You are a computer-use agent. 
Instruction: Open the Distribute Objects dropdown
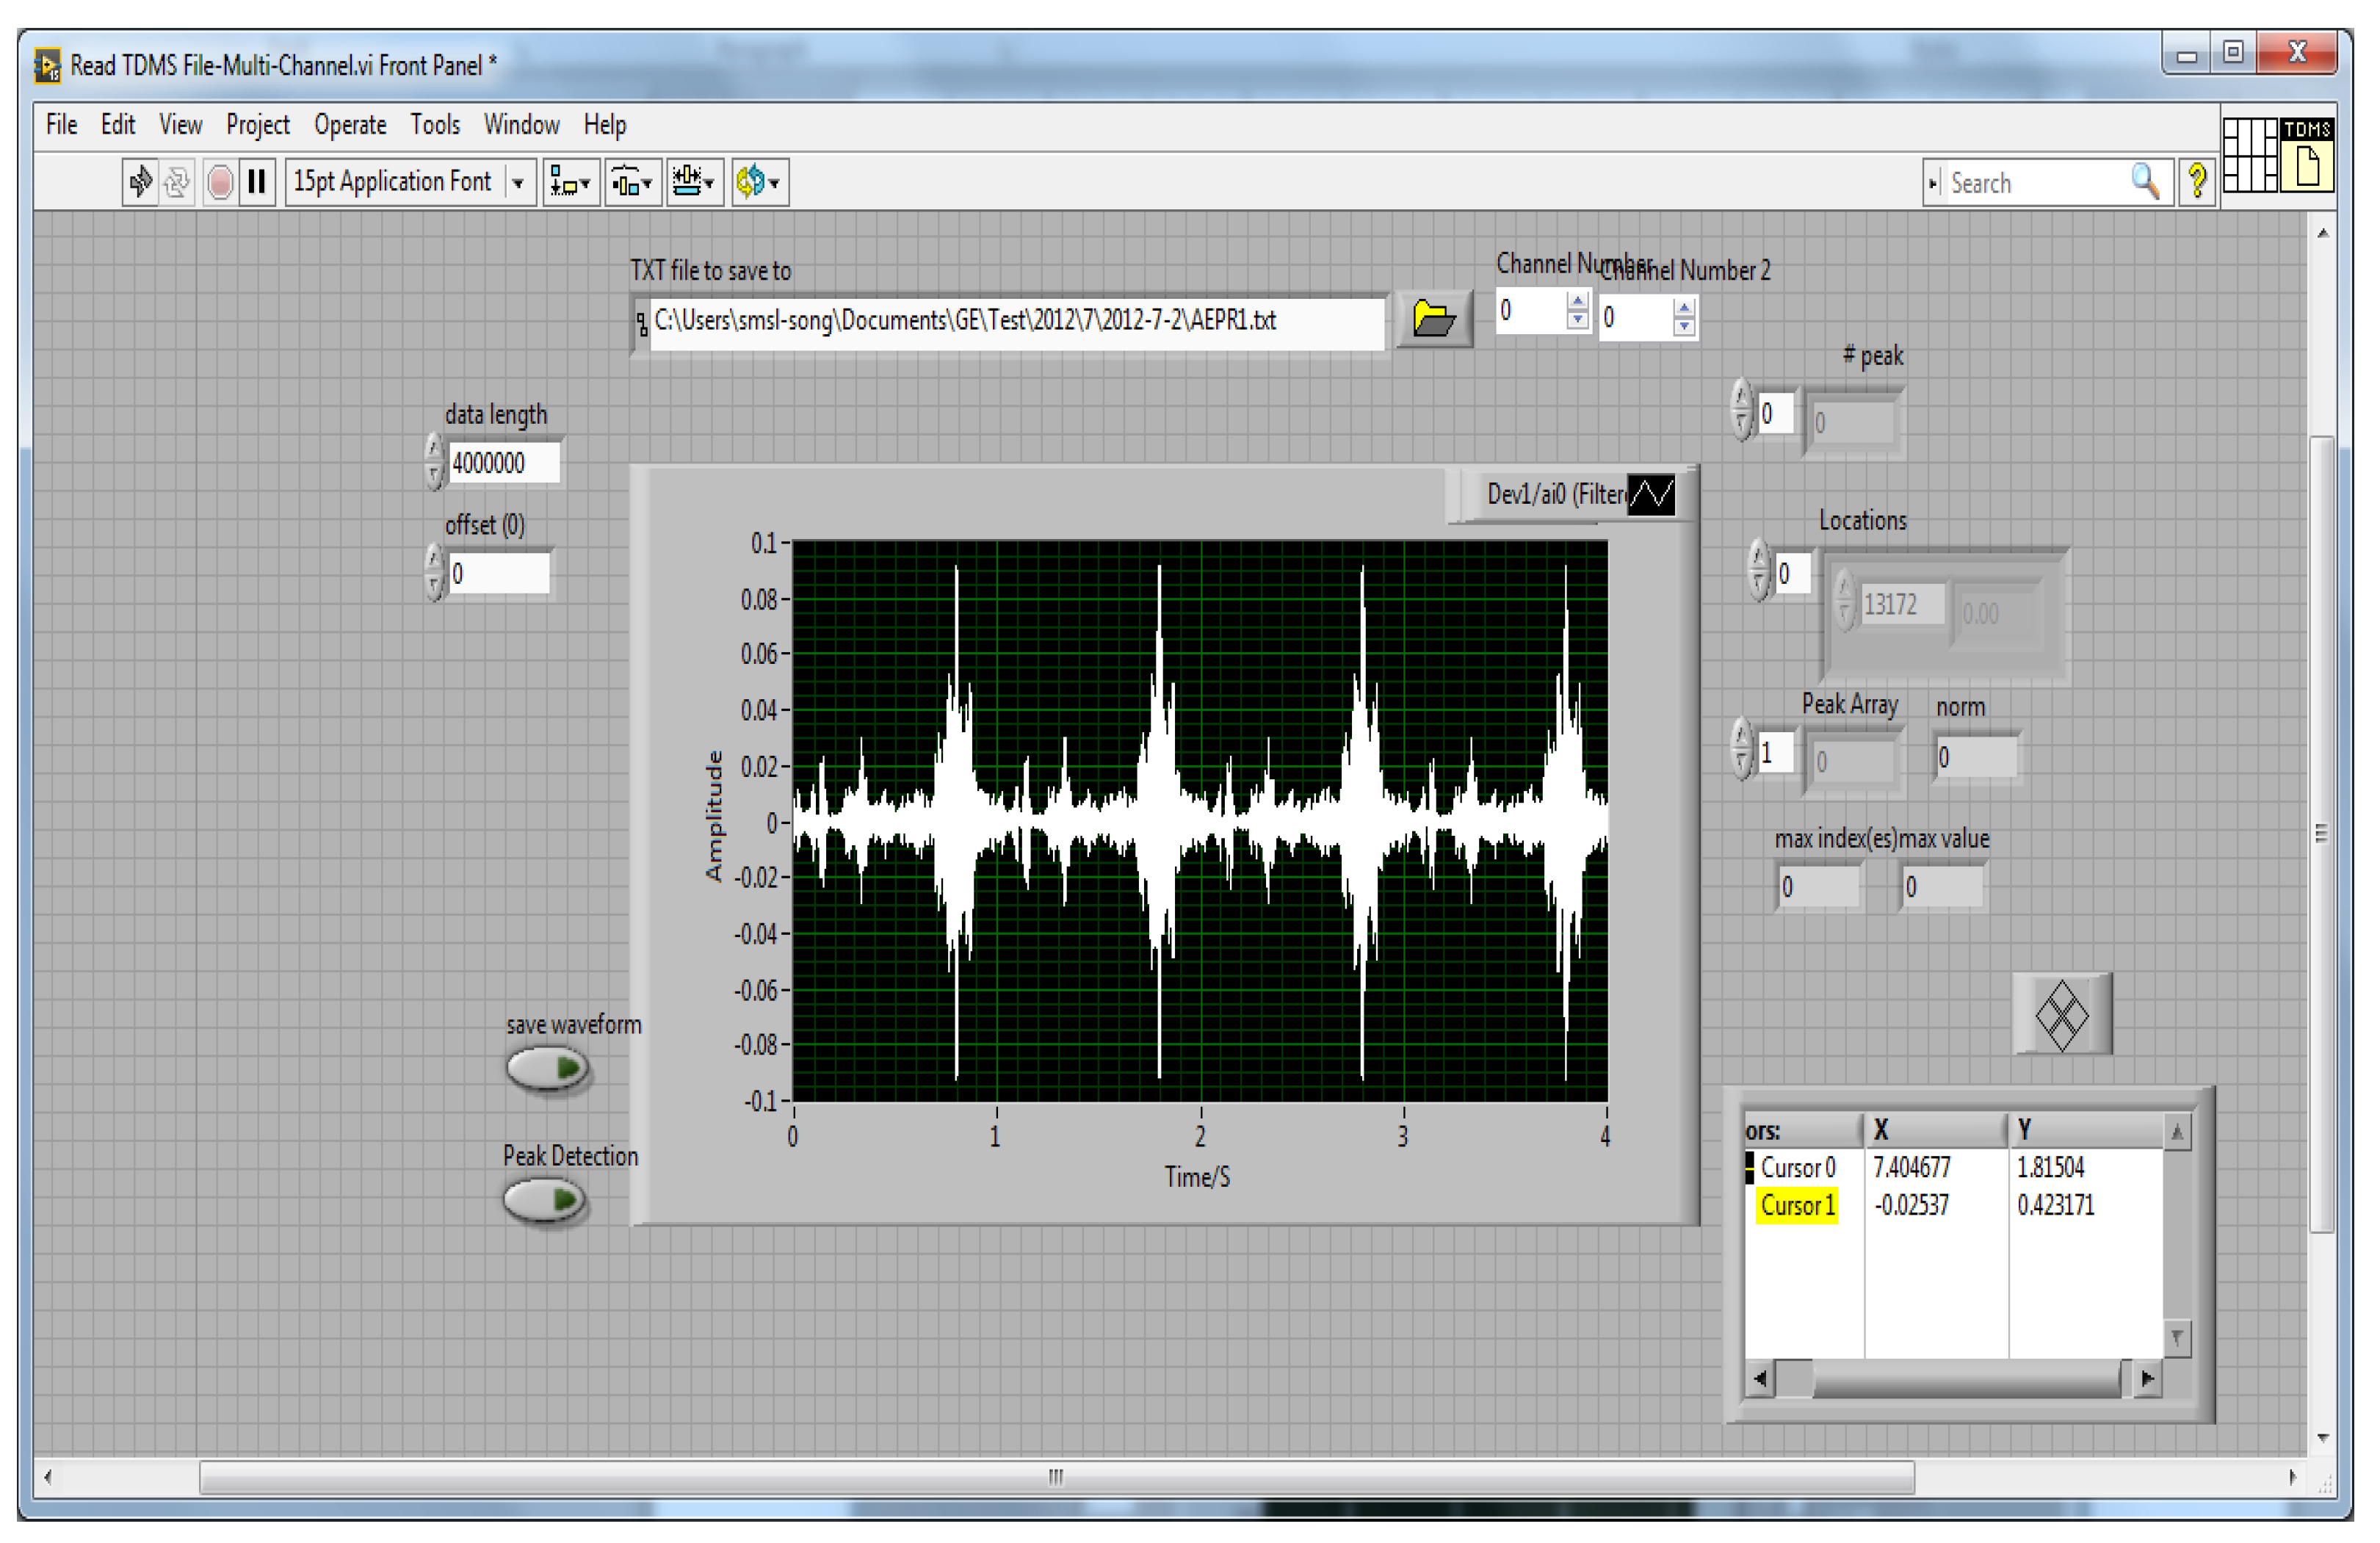point(632,182)
